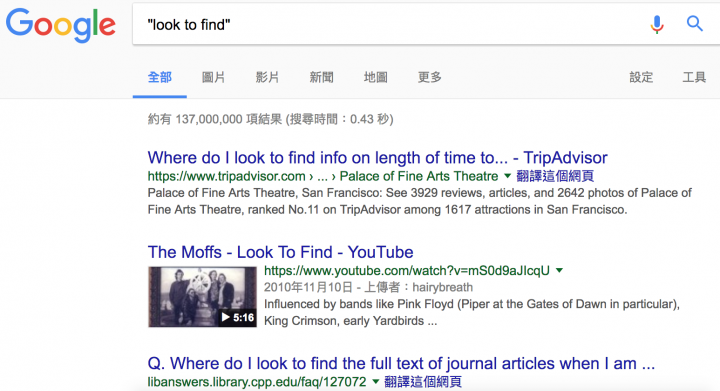The image size is (720, 391).
Task: Switch to the 影片 videos tab
Action: (267, 77)
